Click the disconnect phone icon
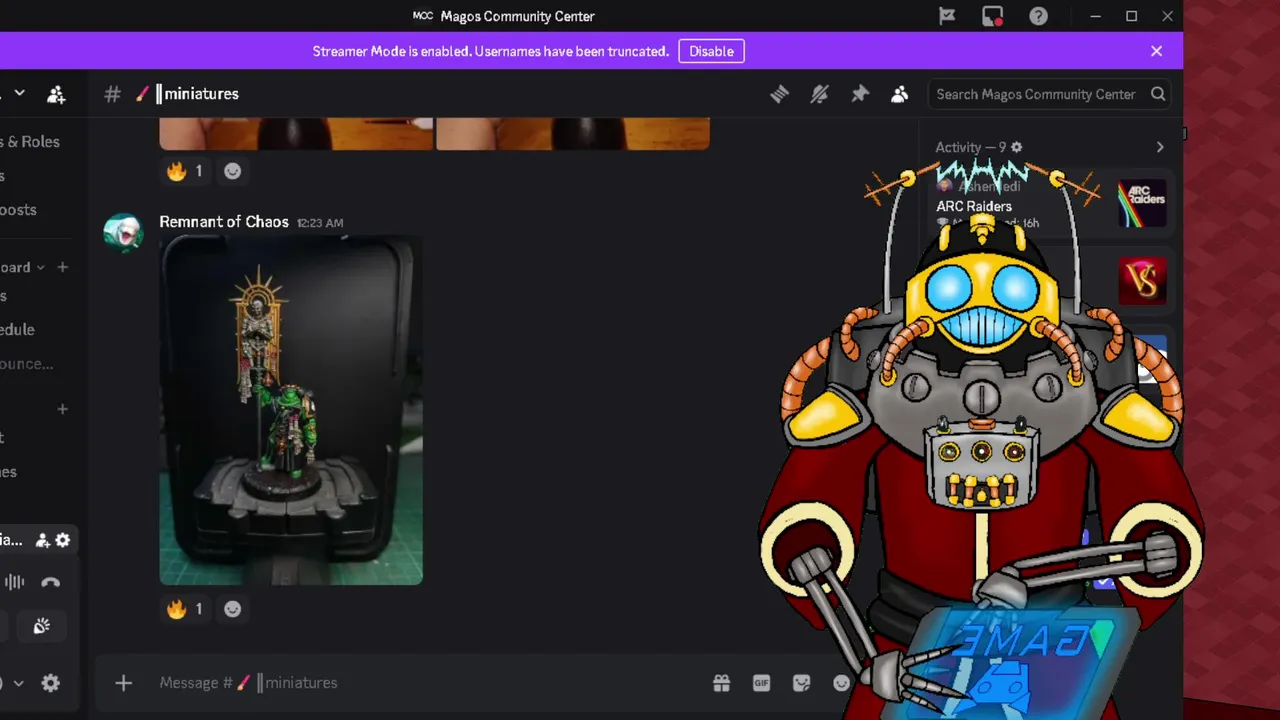This screenshot has width=1280, height=720. click(x=51, y=582)
